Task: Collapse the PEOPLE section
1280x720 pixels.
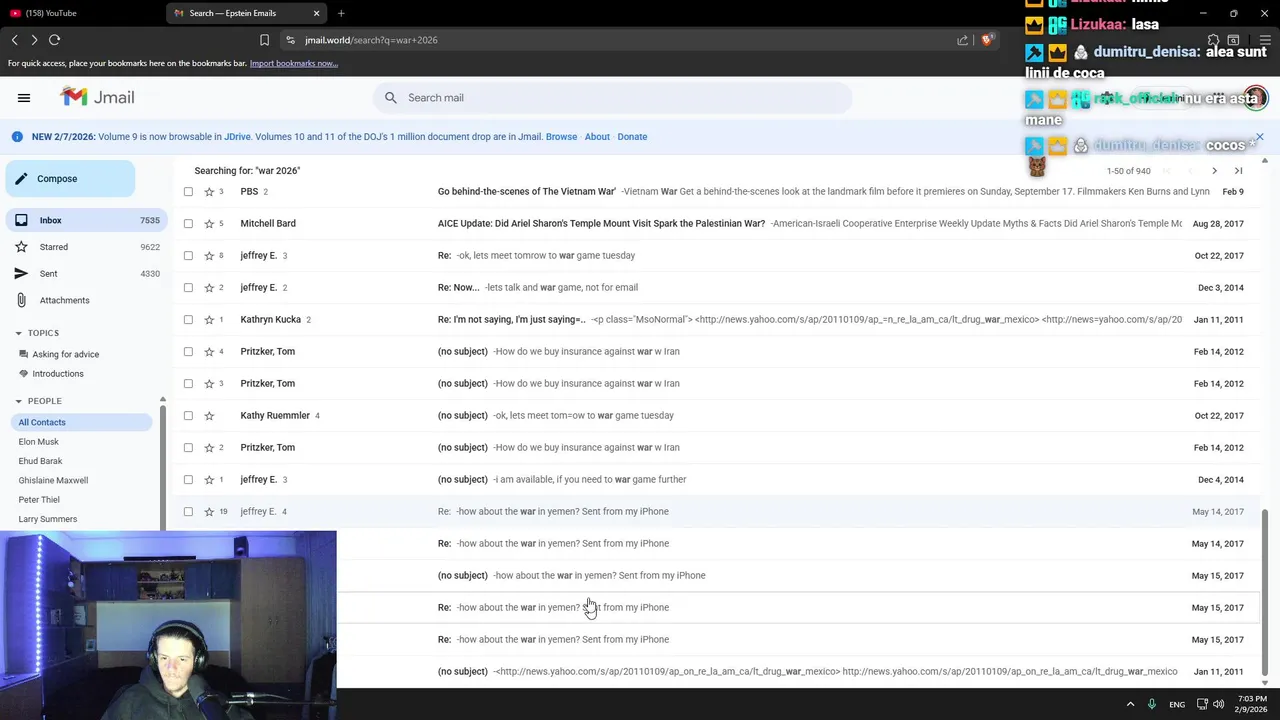Action: coord(18,401)
